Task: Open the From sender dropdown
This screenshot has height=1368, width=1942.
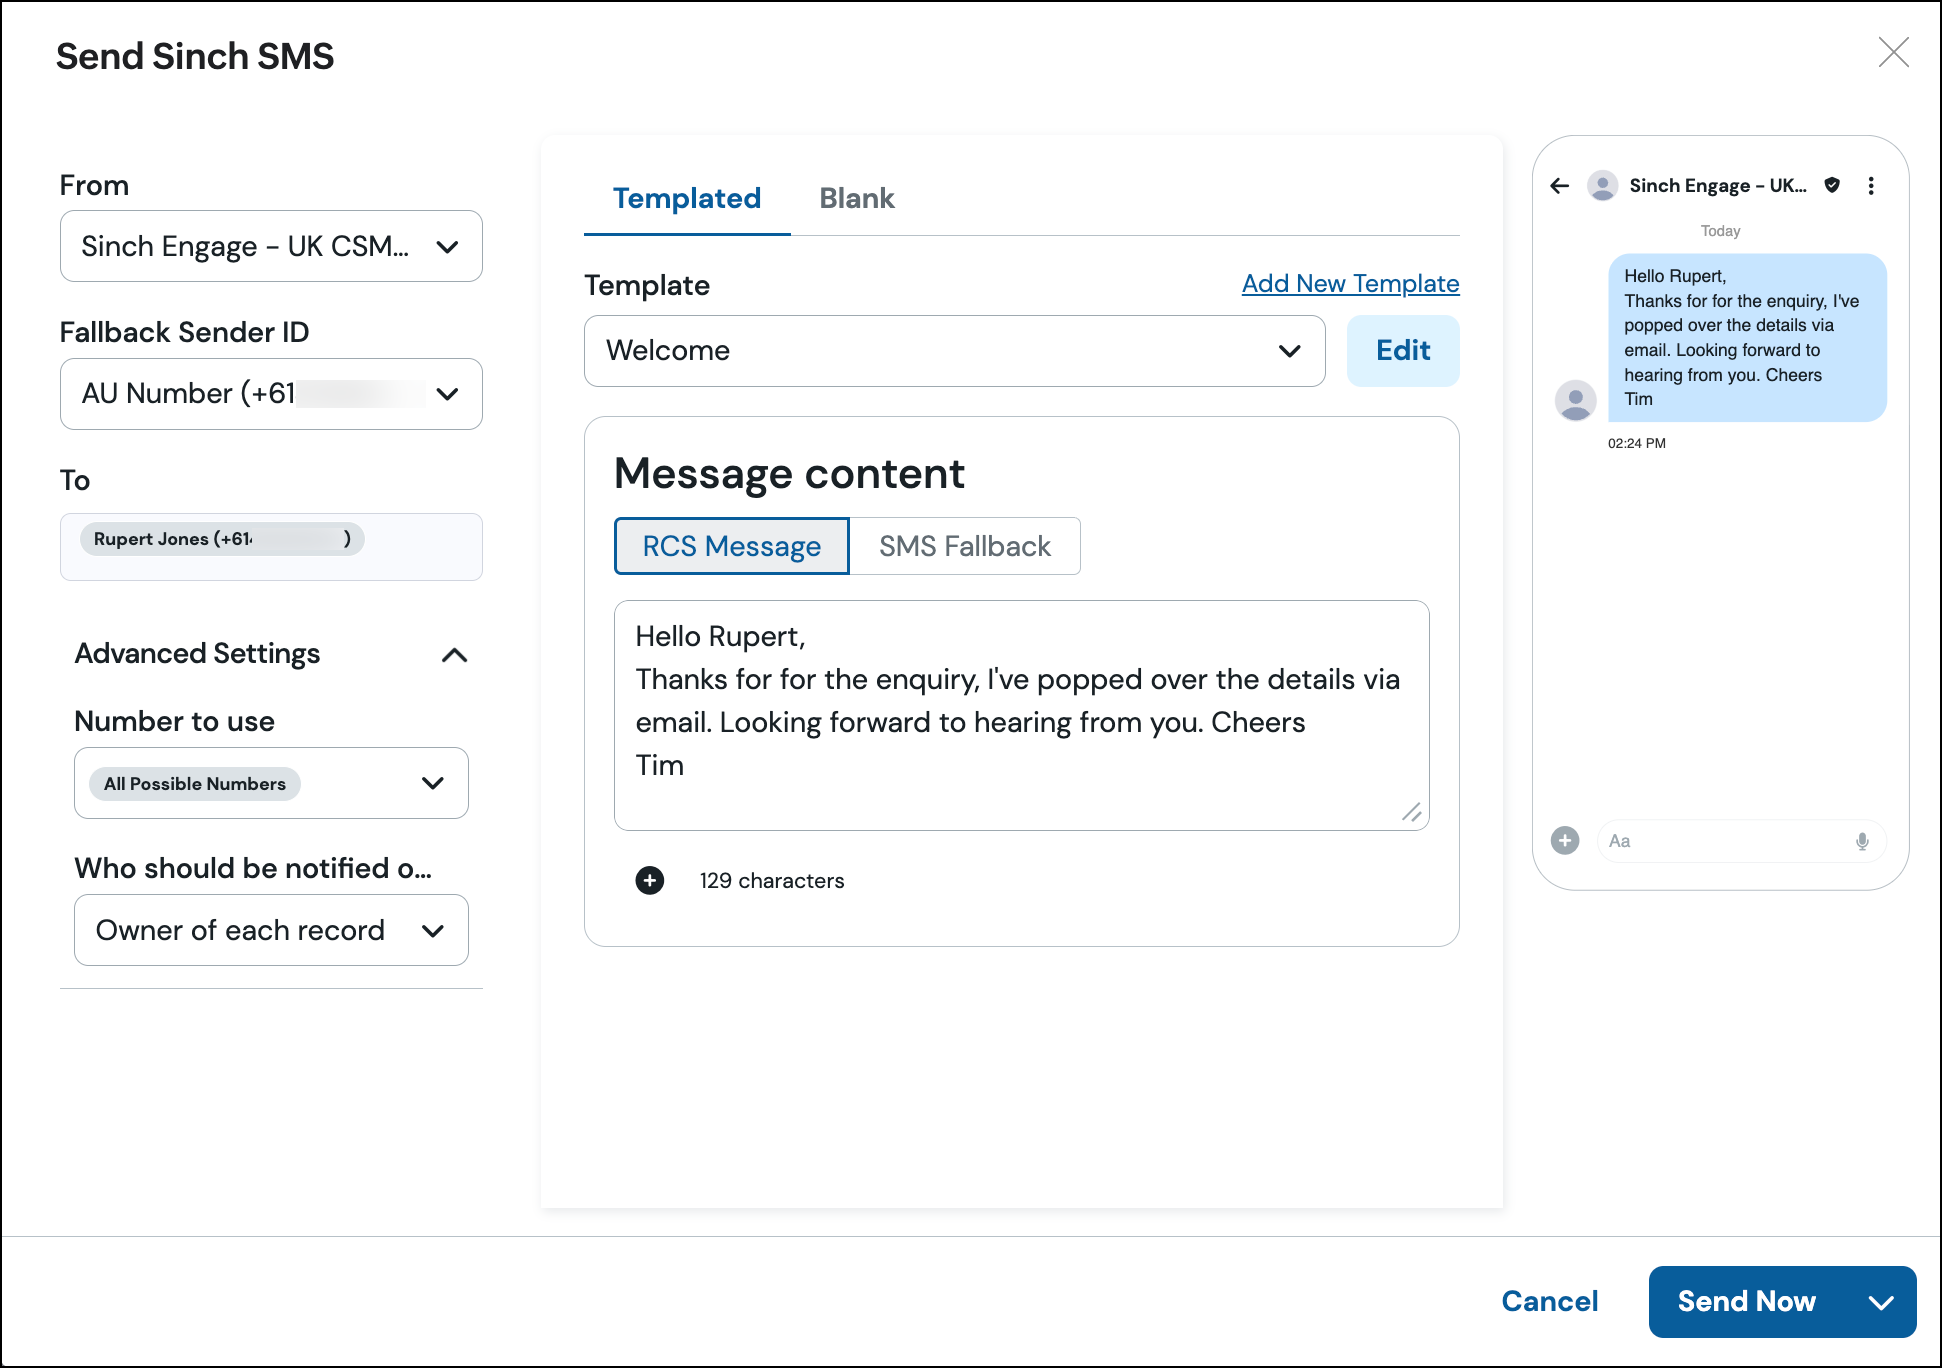Action: coord(271,246)
